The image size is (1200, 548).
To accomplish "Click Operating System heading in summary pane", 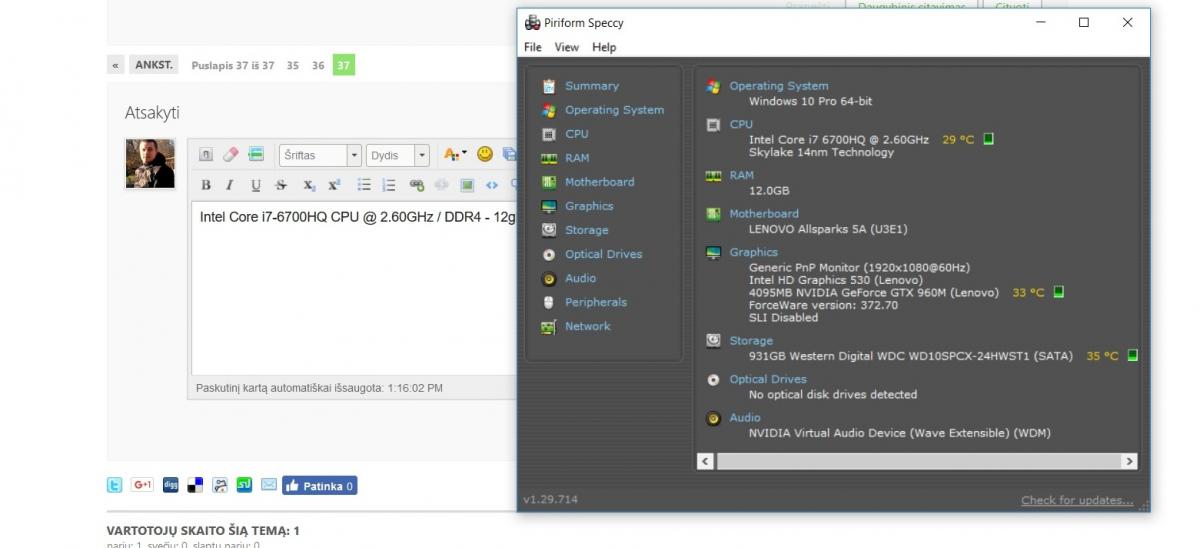I will click(779, 86).
